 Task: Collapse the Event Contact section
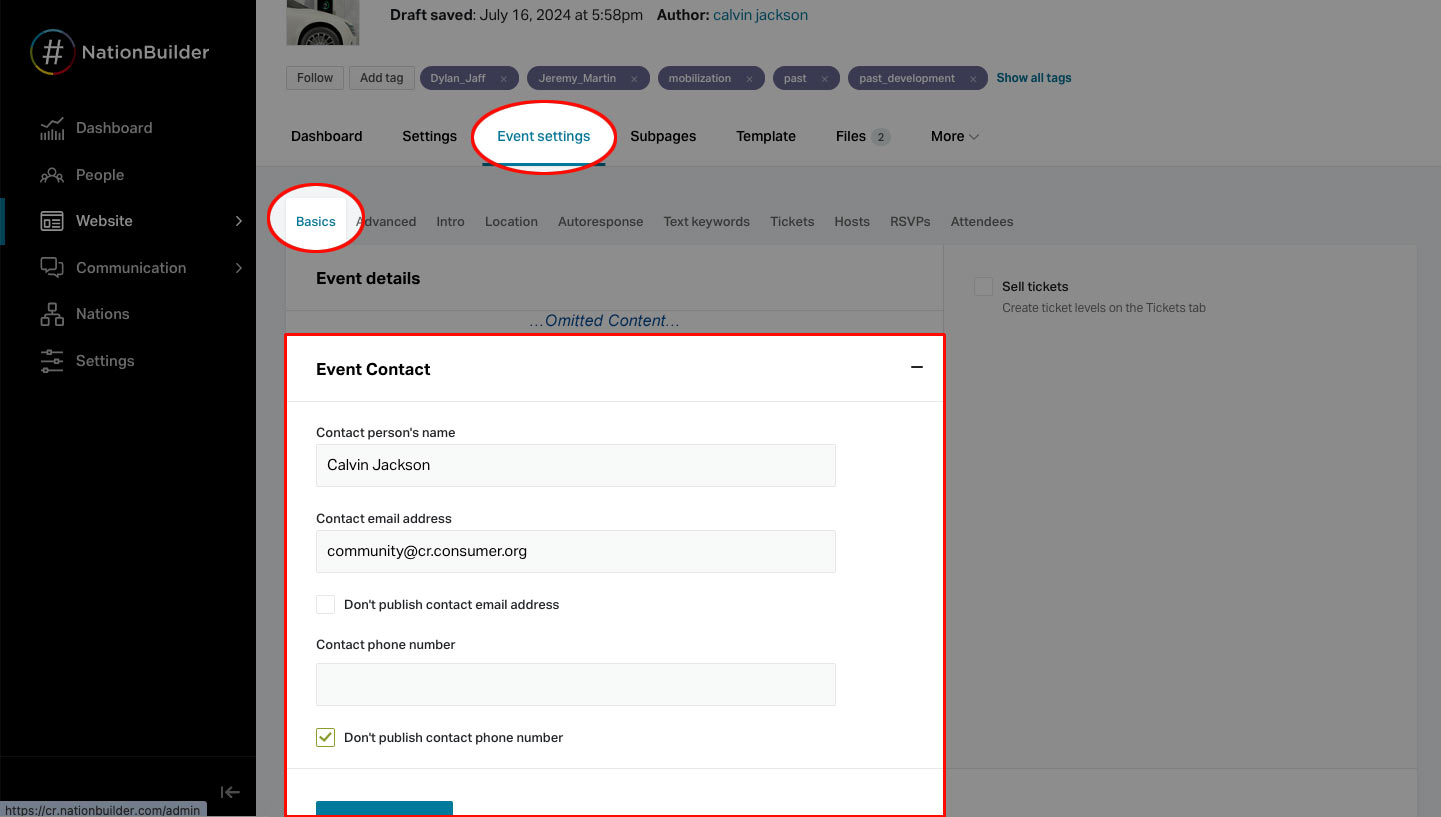pos(917,367)
